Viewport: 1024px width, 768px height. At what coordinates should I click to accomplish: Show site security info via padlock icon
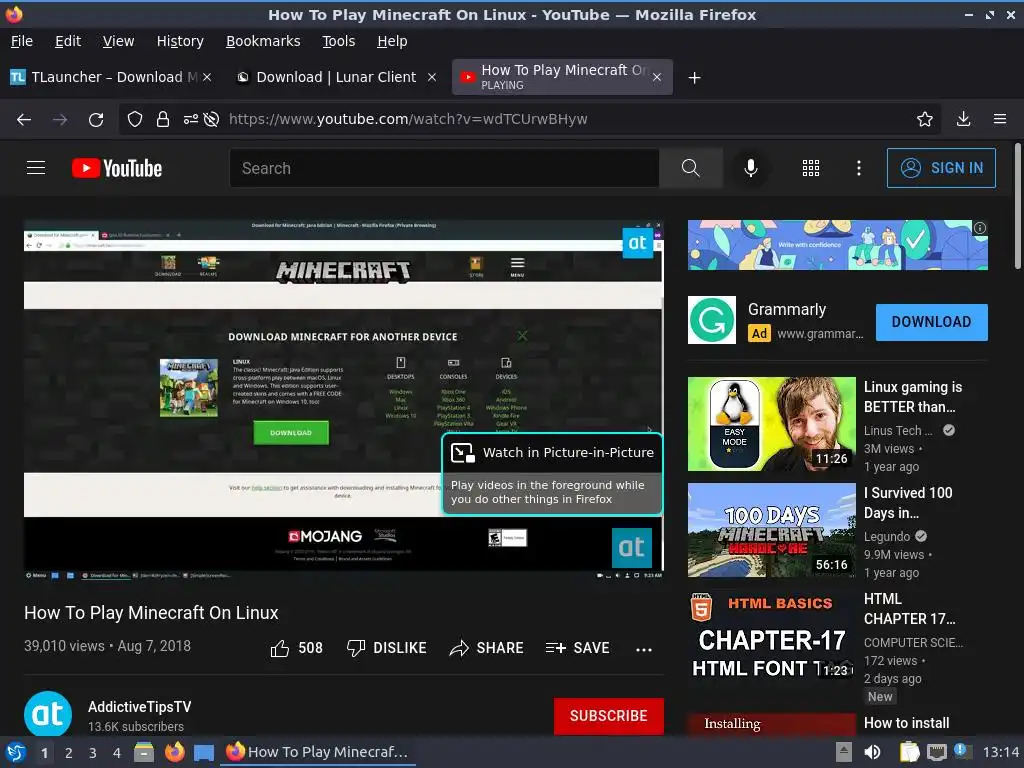[x=163, y=120]
